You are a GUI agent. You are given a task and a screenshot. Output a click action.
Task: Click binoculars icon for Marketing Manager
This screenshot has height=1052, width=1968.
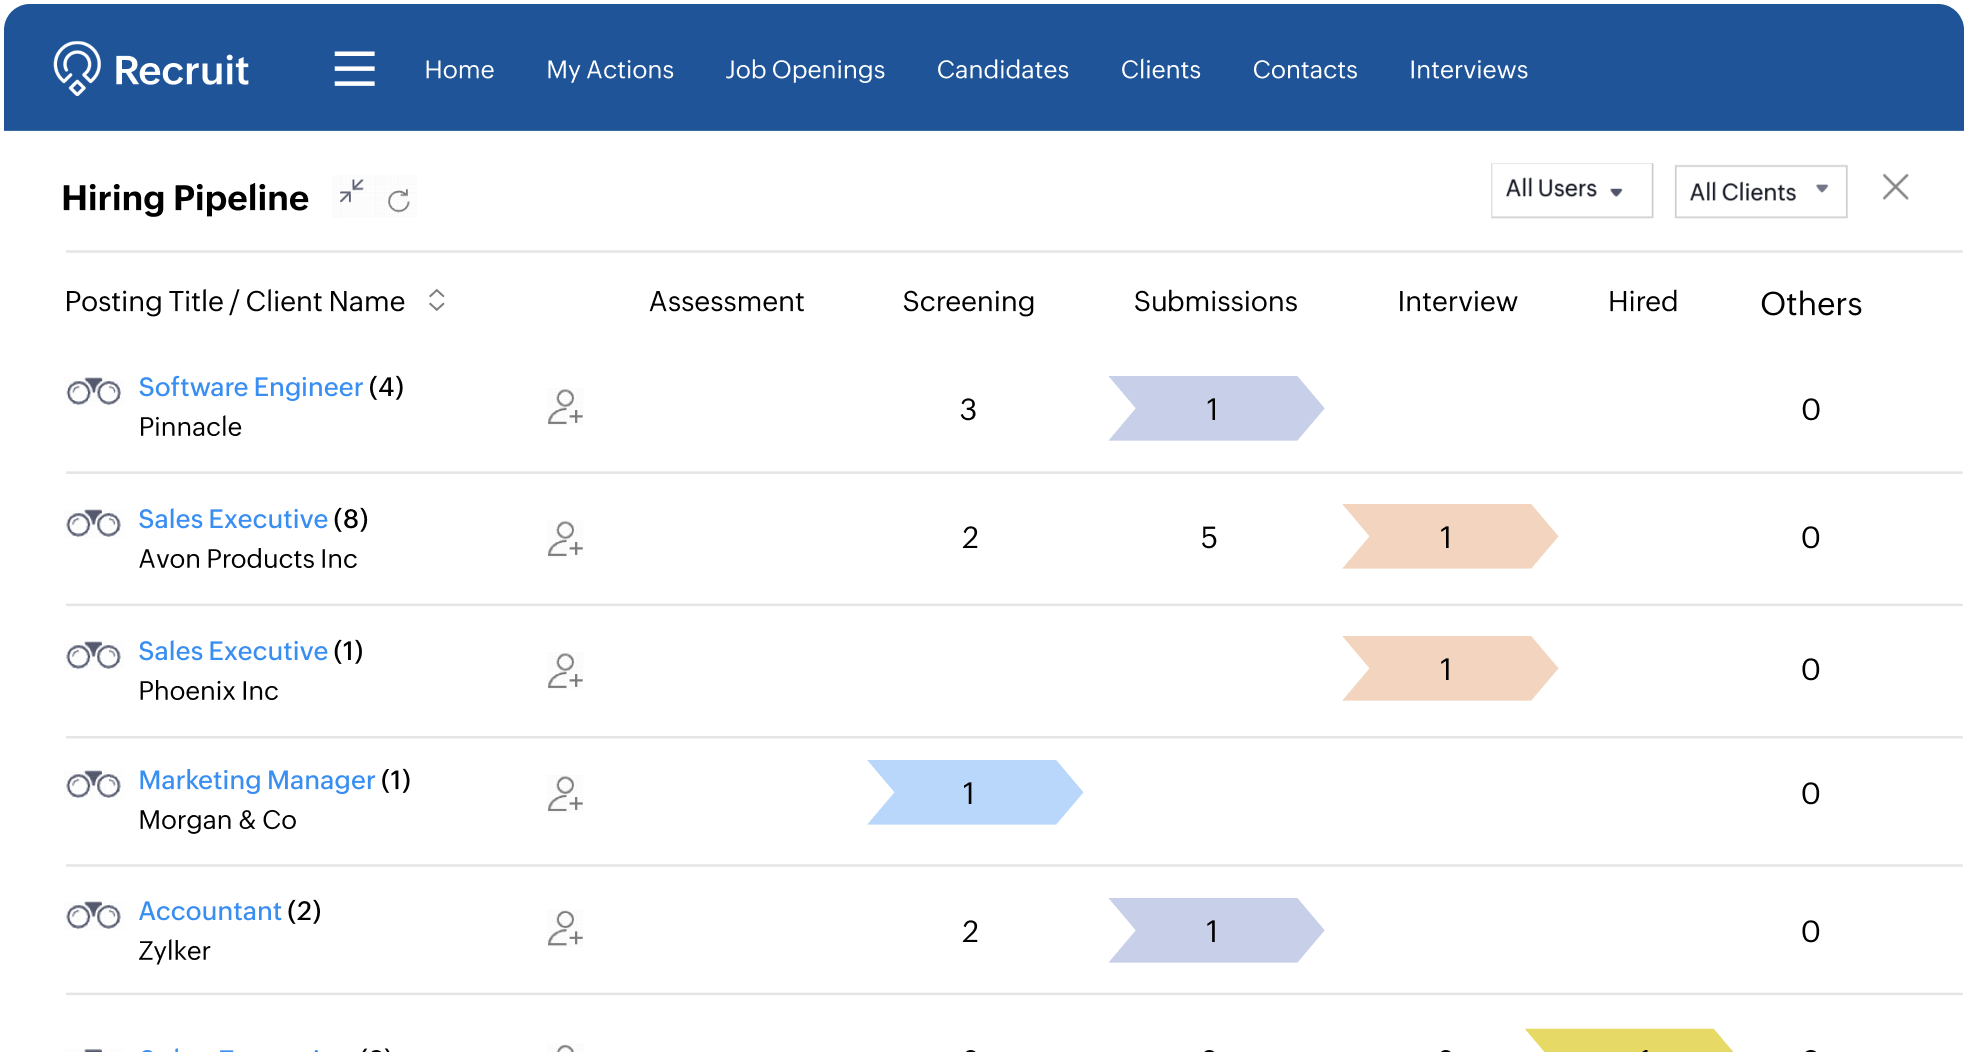(93, 784)
